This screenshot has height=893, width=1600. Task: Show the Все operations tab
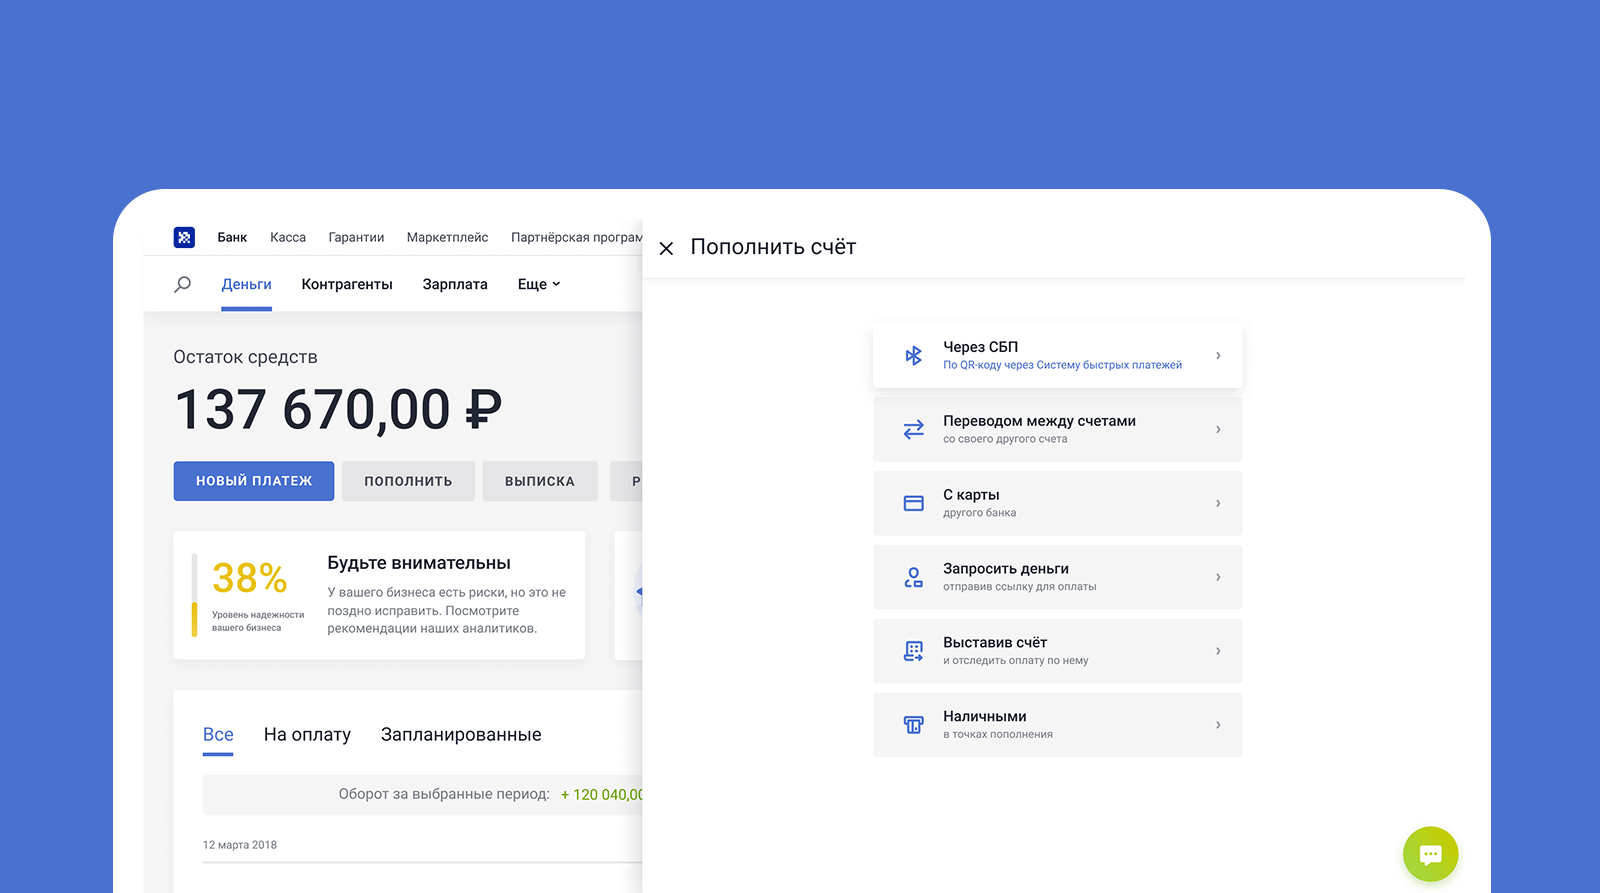click(x=218, y=735)
